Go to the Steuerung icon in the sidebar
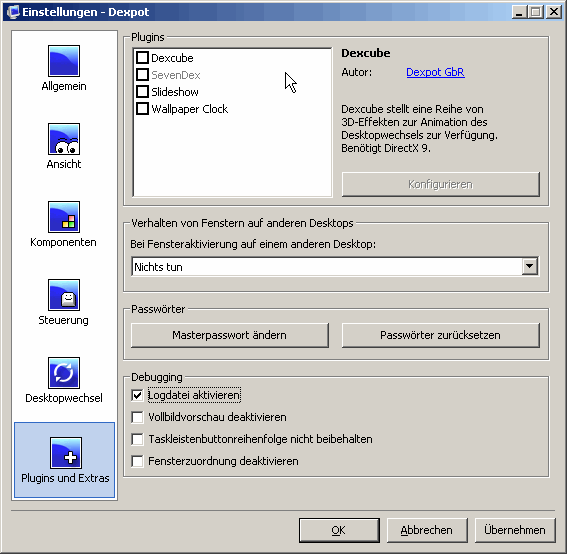This screenshot has width=567, height=554. tap(64, 295)
